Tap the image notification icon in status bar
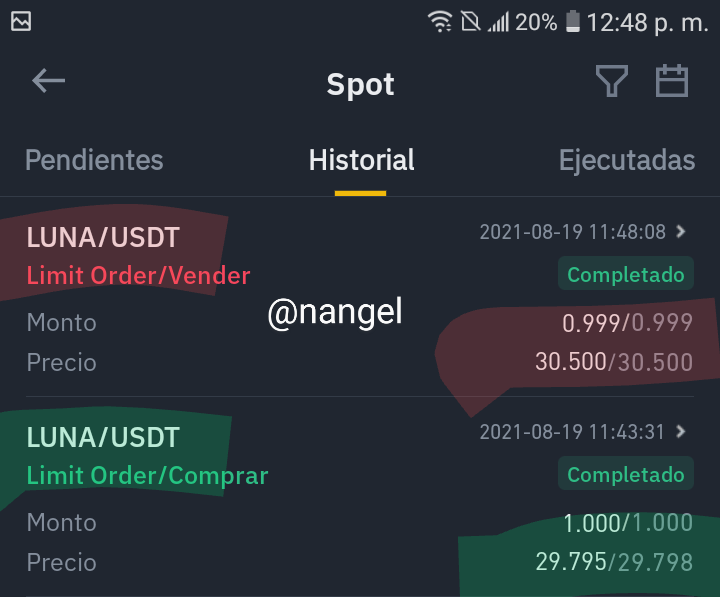The image size is (720, 597). 21,22
